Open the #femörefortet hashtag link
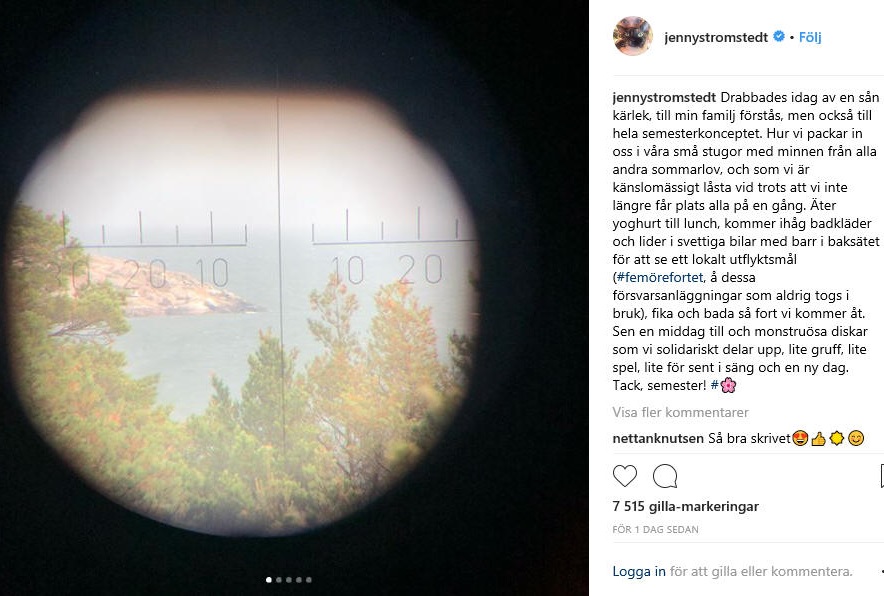This screenshot has height=596, width=884. [x=660, y=277]
